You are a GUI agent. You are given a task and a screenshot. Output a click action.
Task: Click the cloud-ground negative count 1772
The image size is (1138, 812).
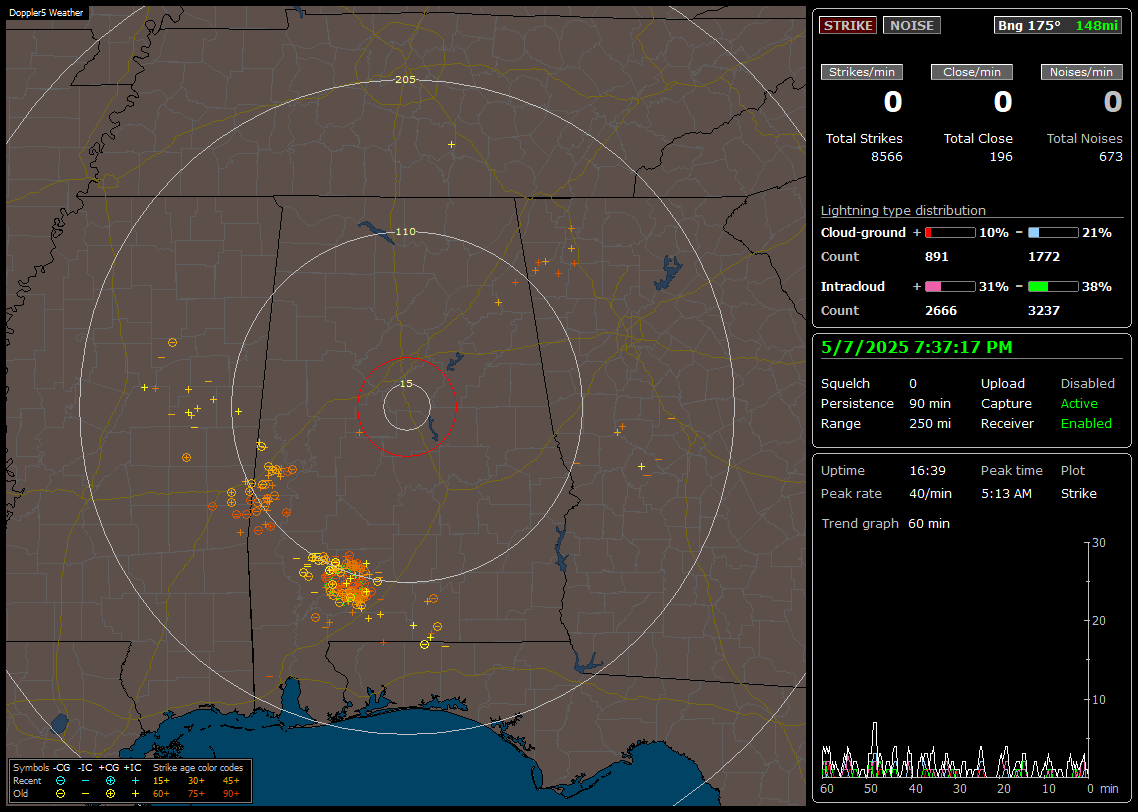(x=1044, y=257)
